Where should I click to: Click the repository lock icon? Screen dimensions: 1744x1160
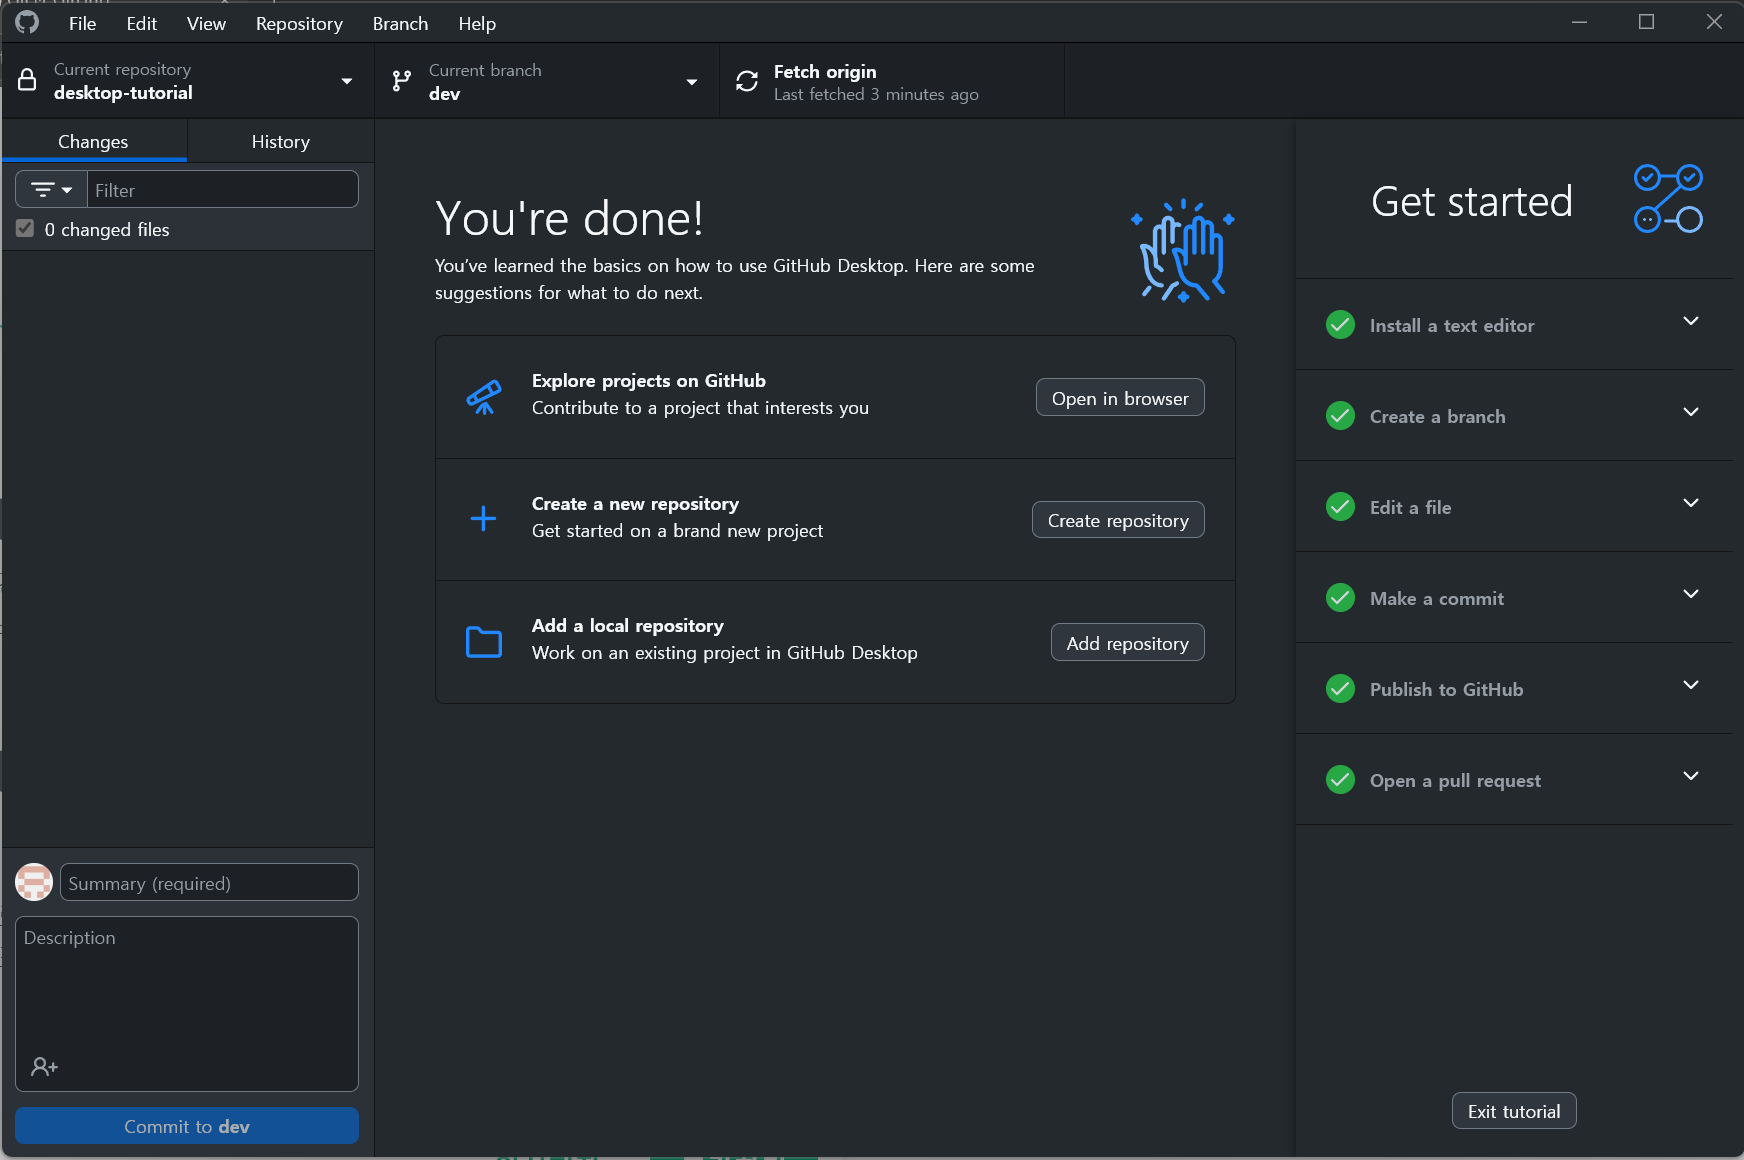[x=28, y=79]
